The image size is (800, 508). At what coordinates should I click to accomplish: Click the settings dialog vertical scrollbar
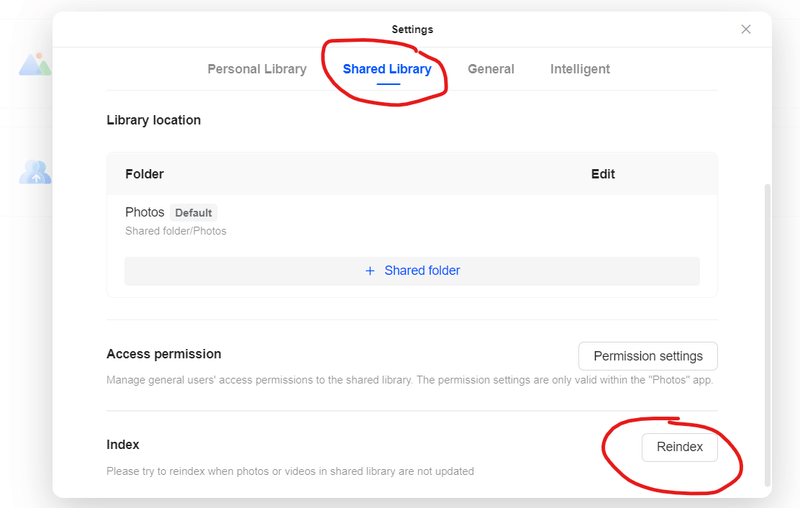click(767, 330)
